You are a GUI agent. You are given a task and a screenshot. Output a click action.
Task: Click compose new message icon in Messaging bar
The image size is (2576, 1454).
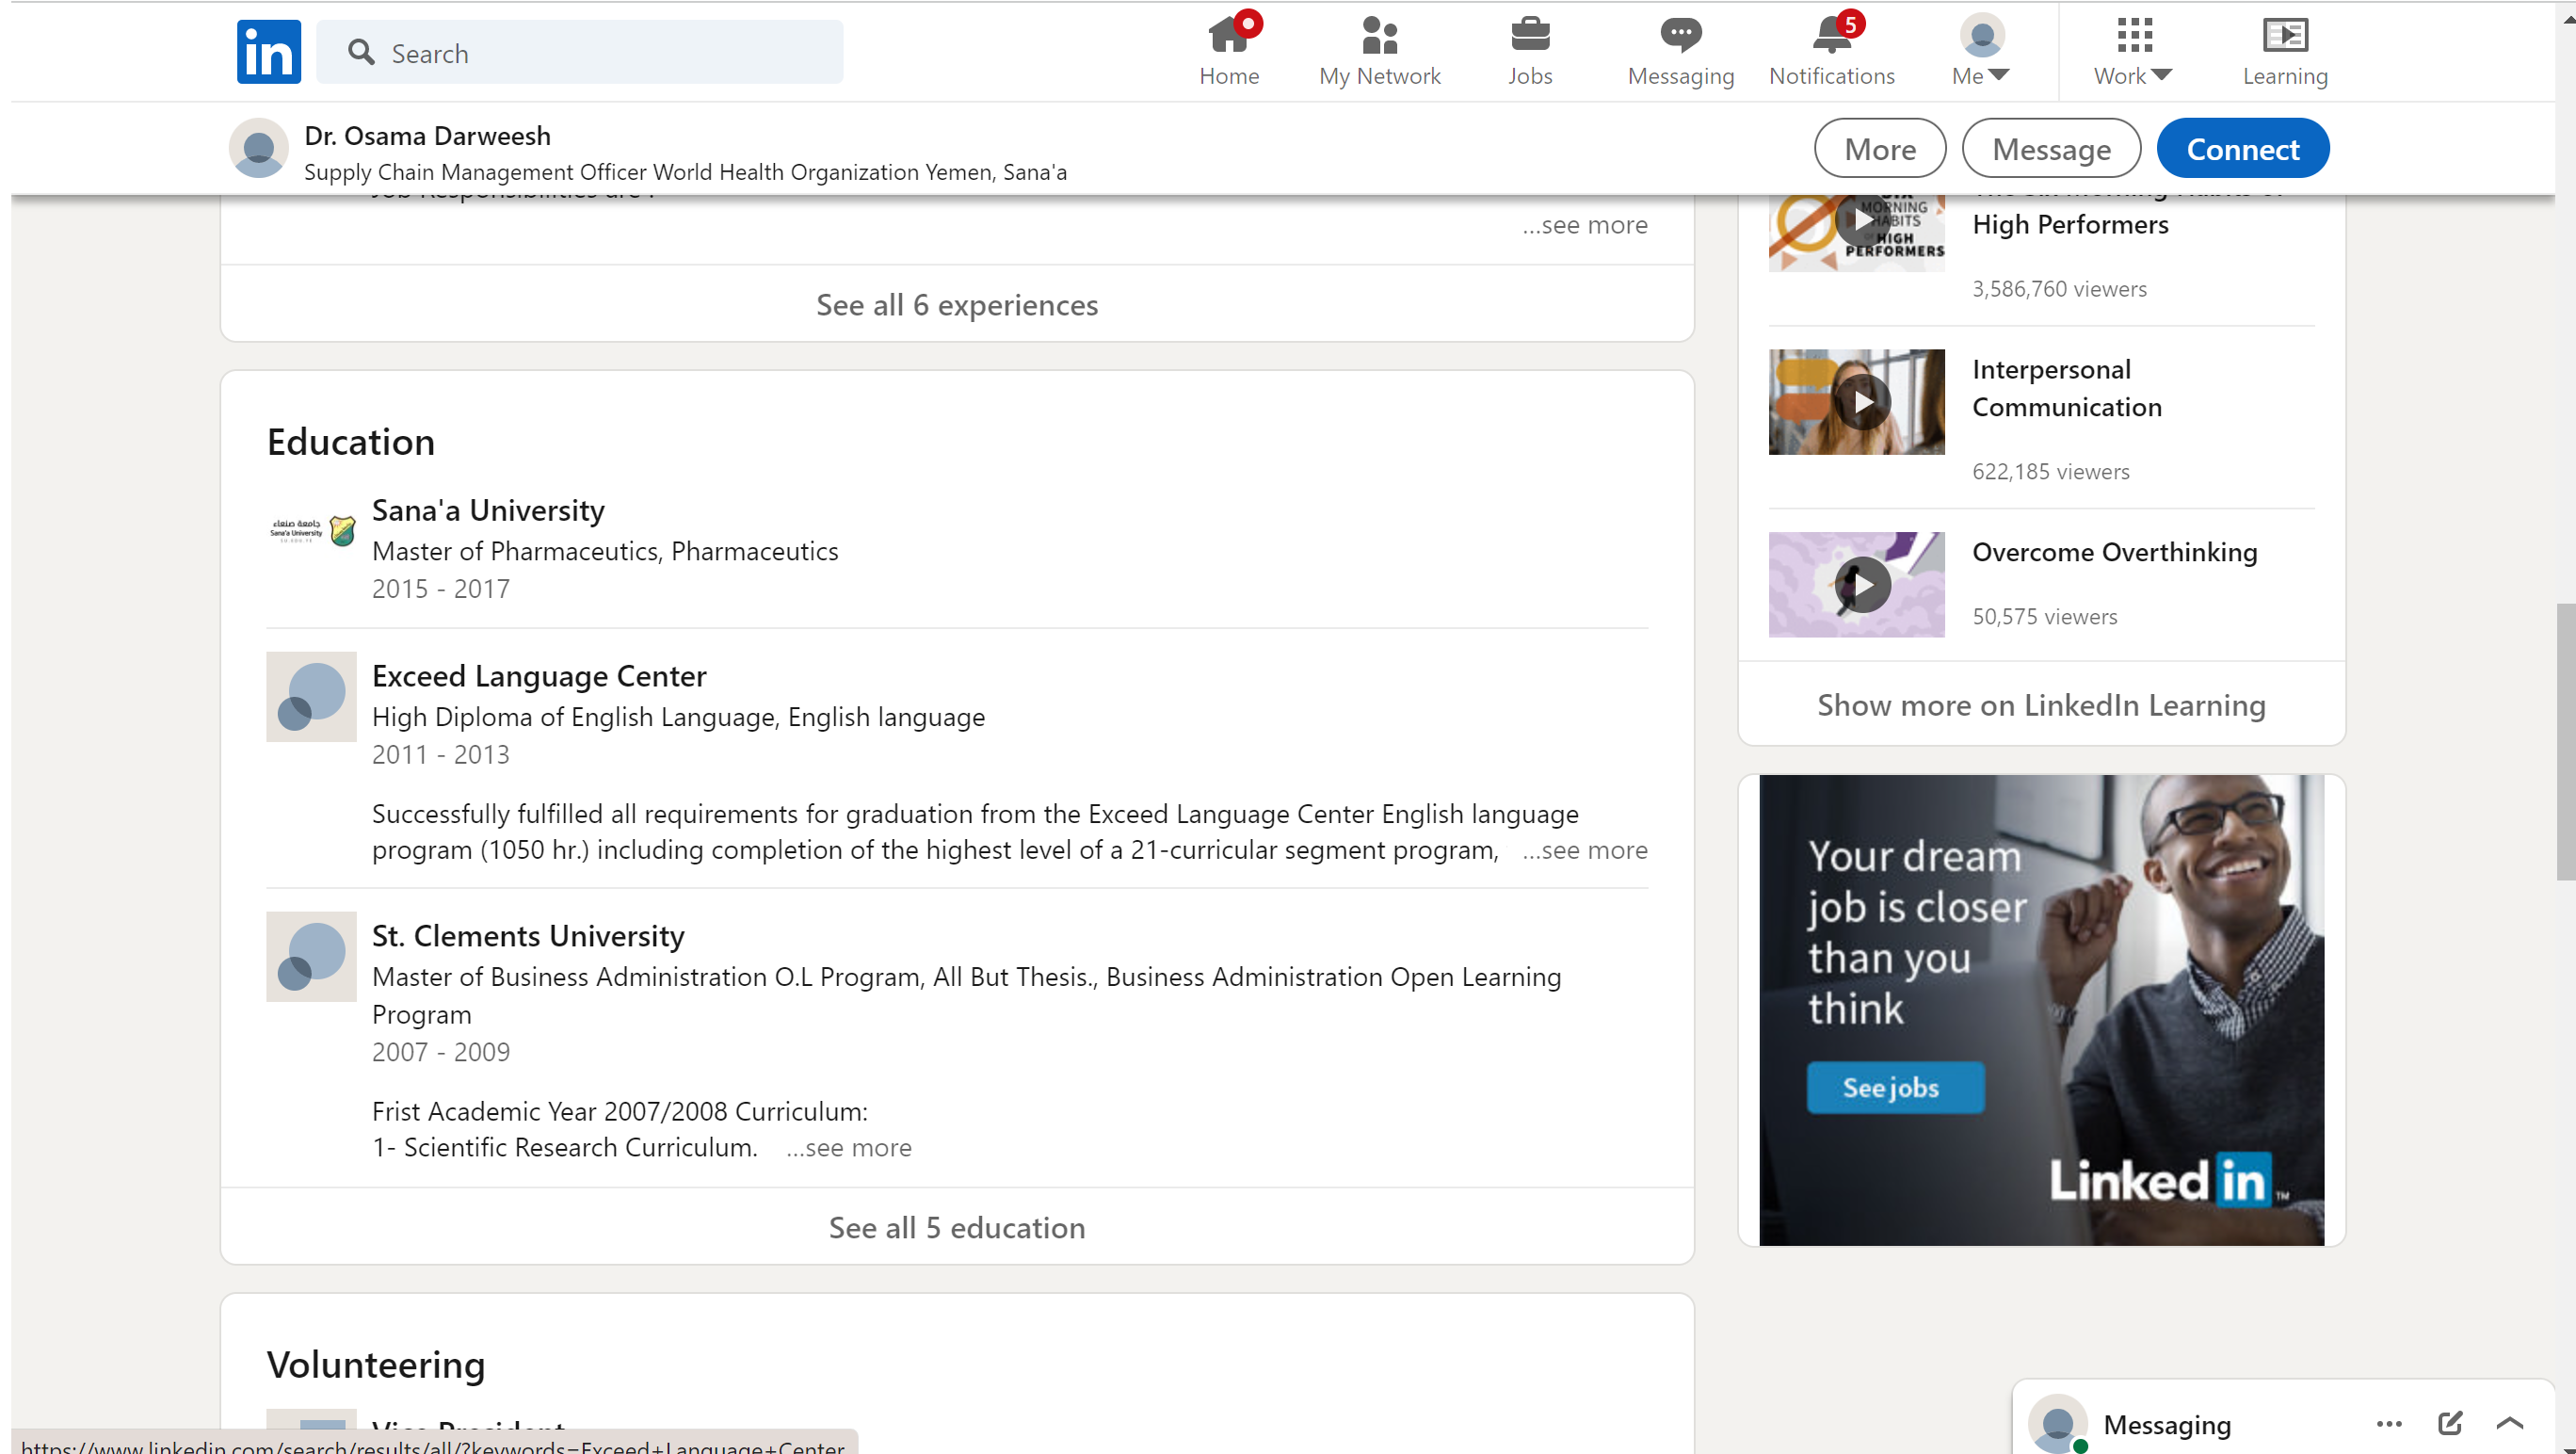[2449, 1422]
